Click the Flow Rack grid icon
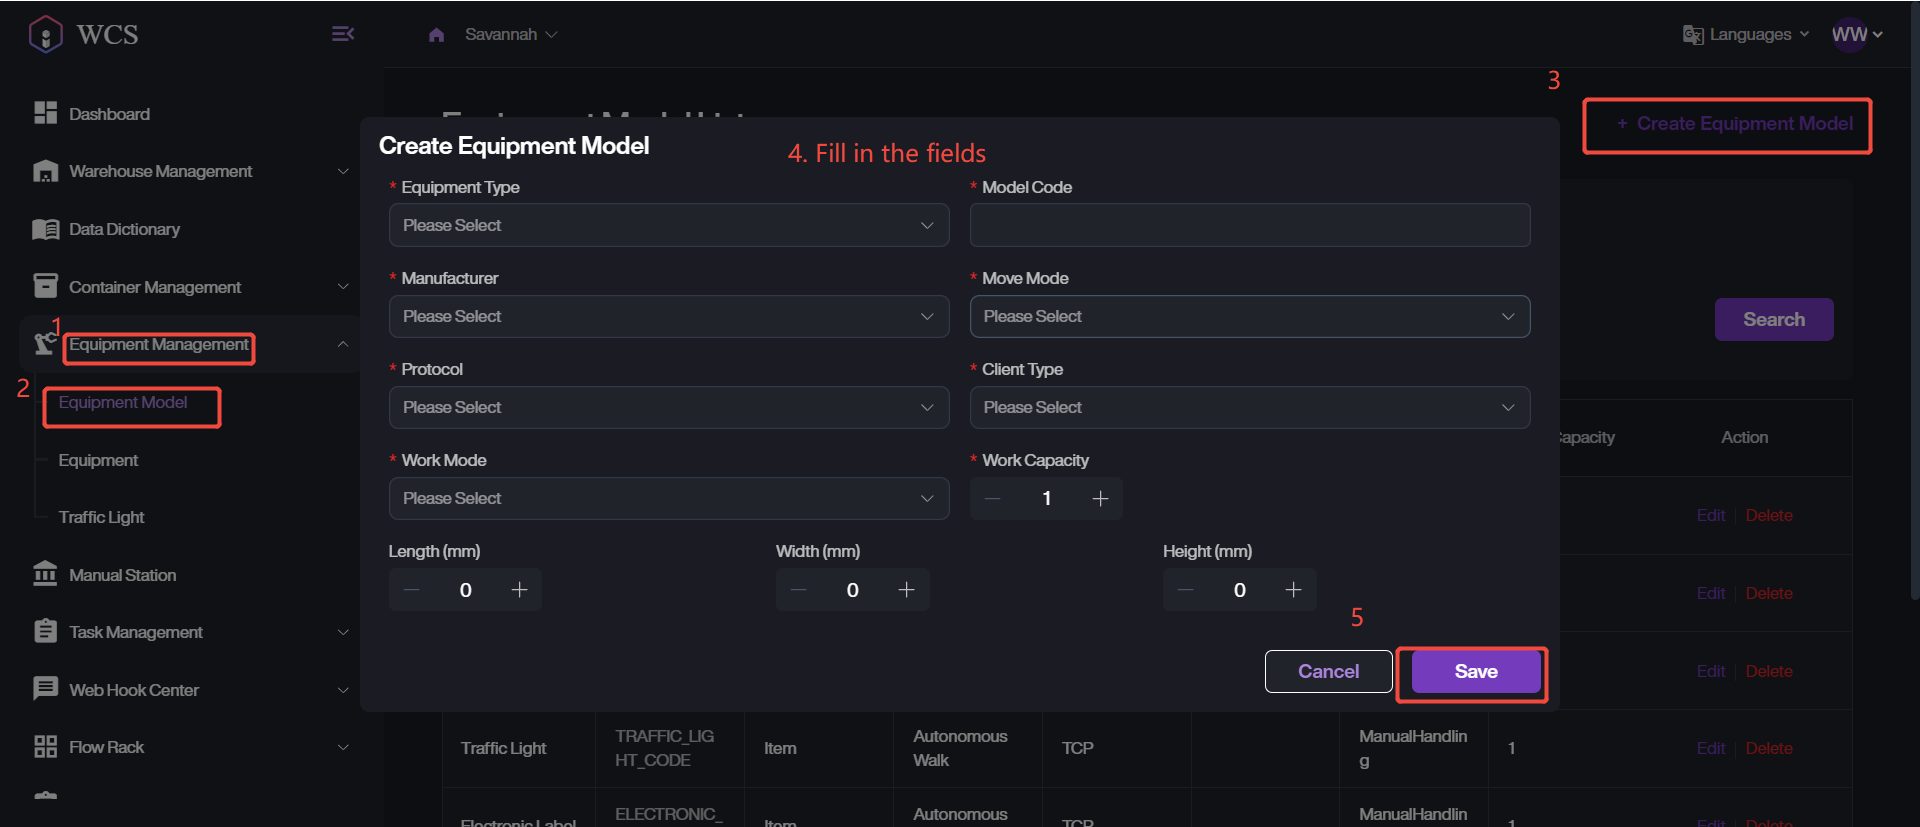Image resolution: width=1920 pixels, height=827 pixels. pos(45,747)
